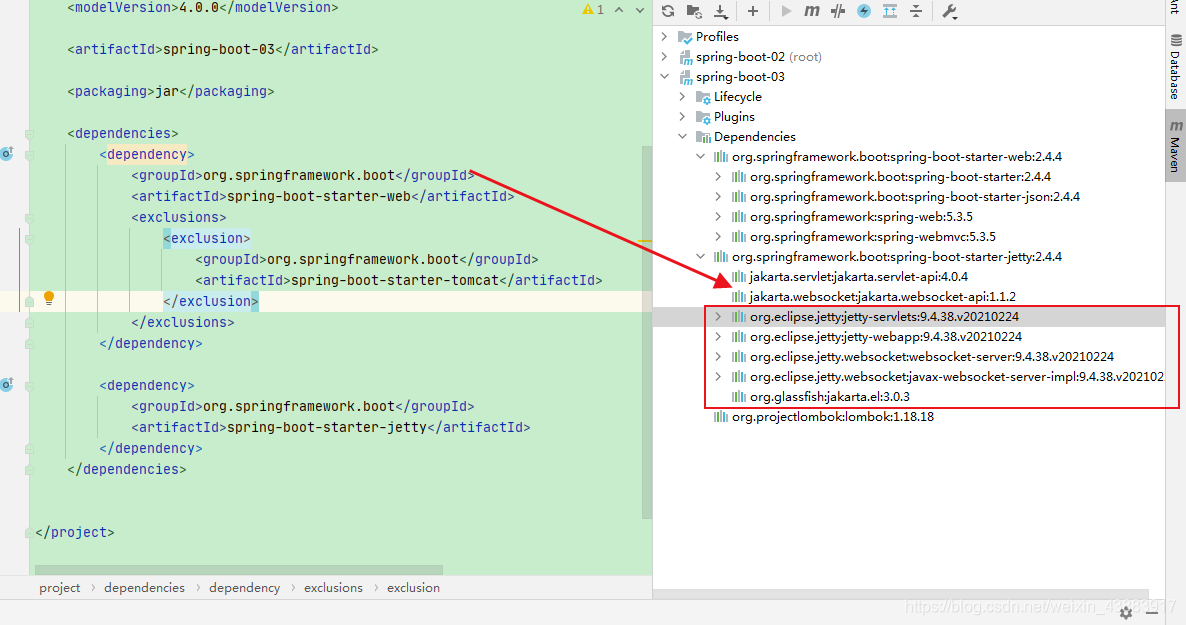Place cursor on packaging jar line

pos(170,92)
